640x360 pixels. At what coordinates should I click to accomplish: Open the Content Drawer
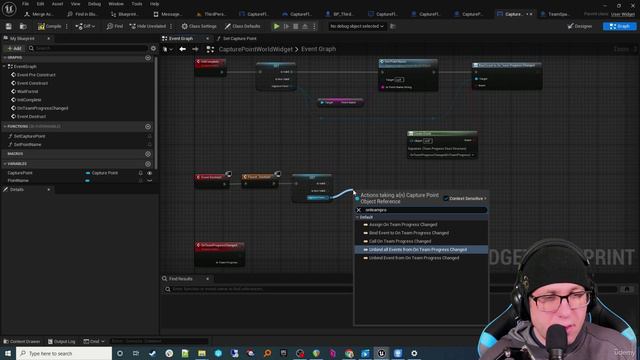(x=22, y=341)
